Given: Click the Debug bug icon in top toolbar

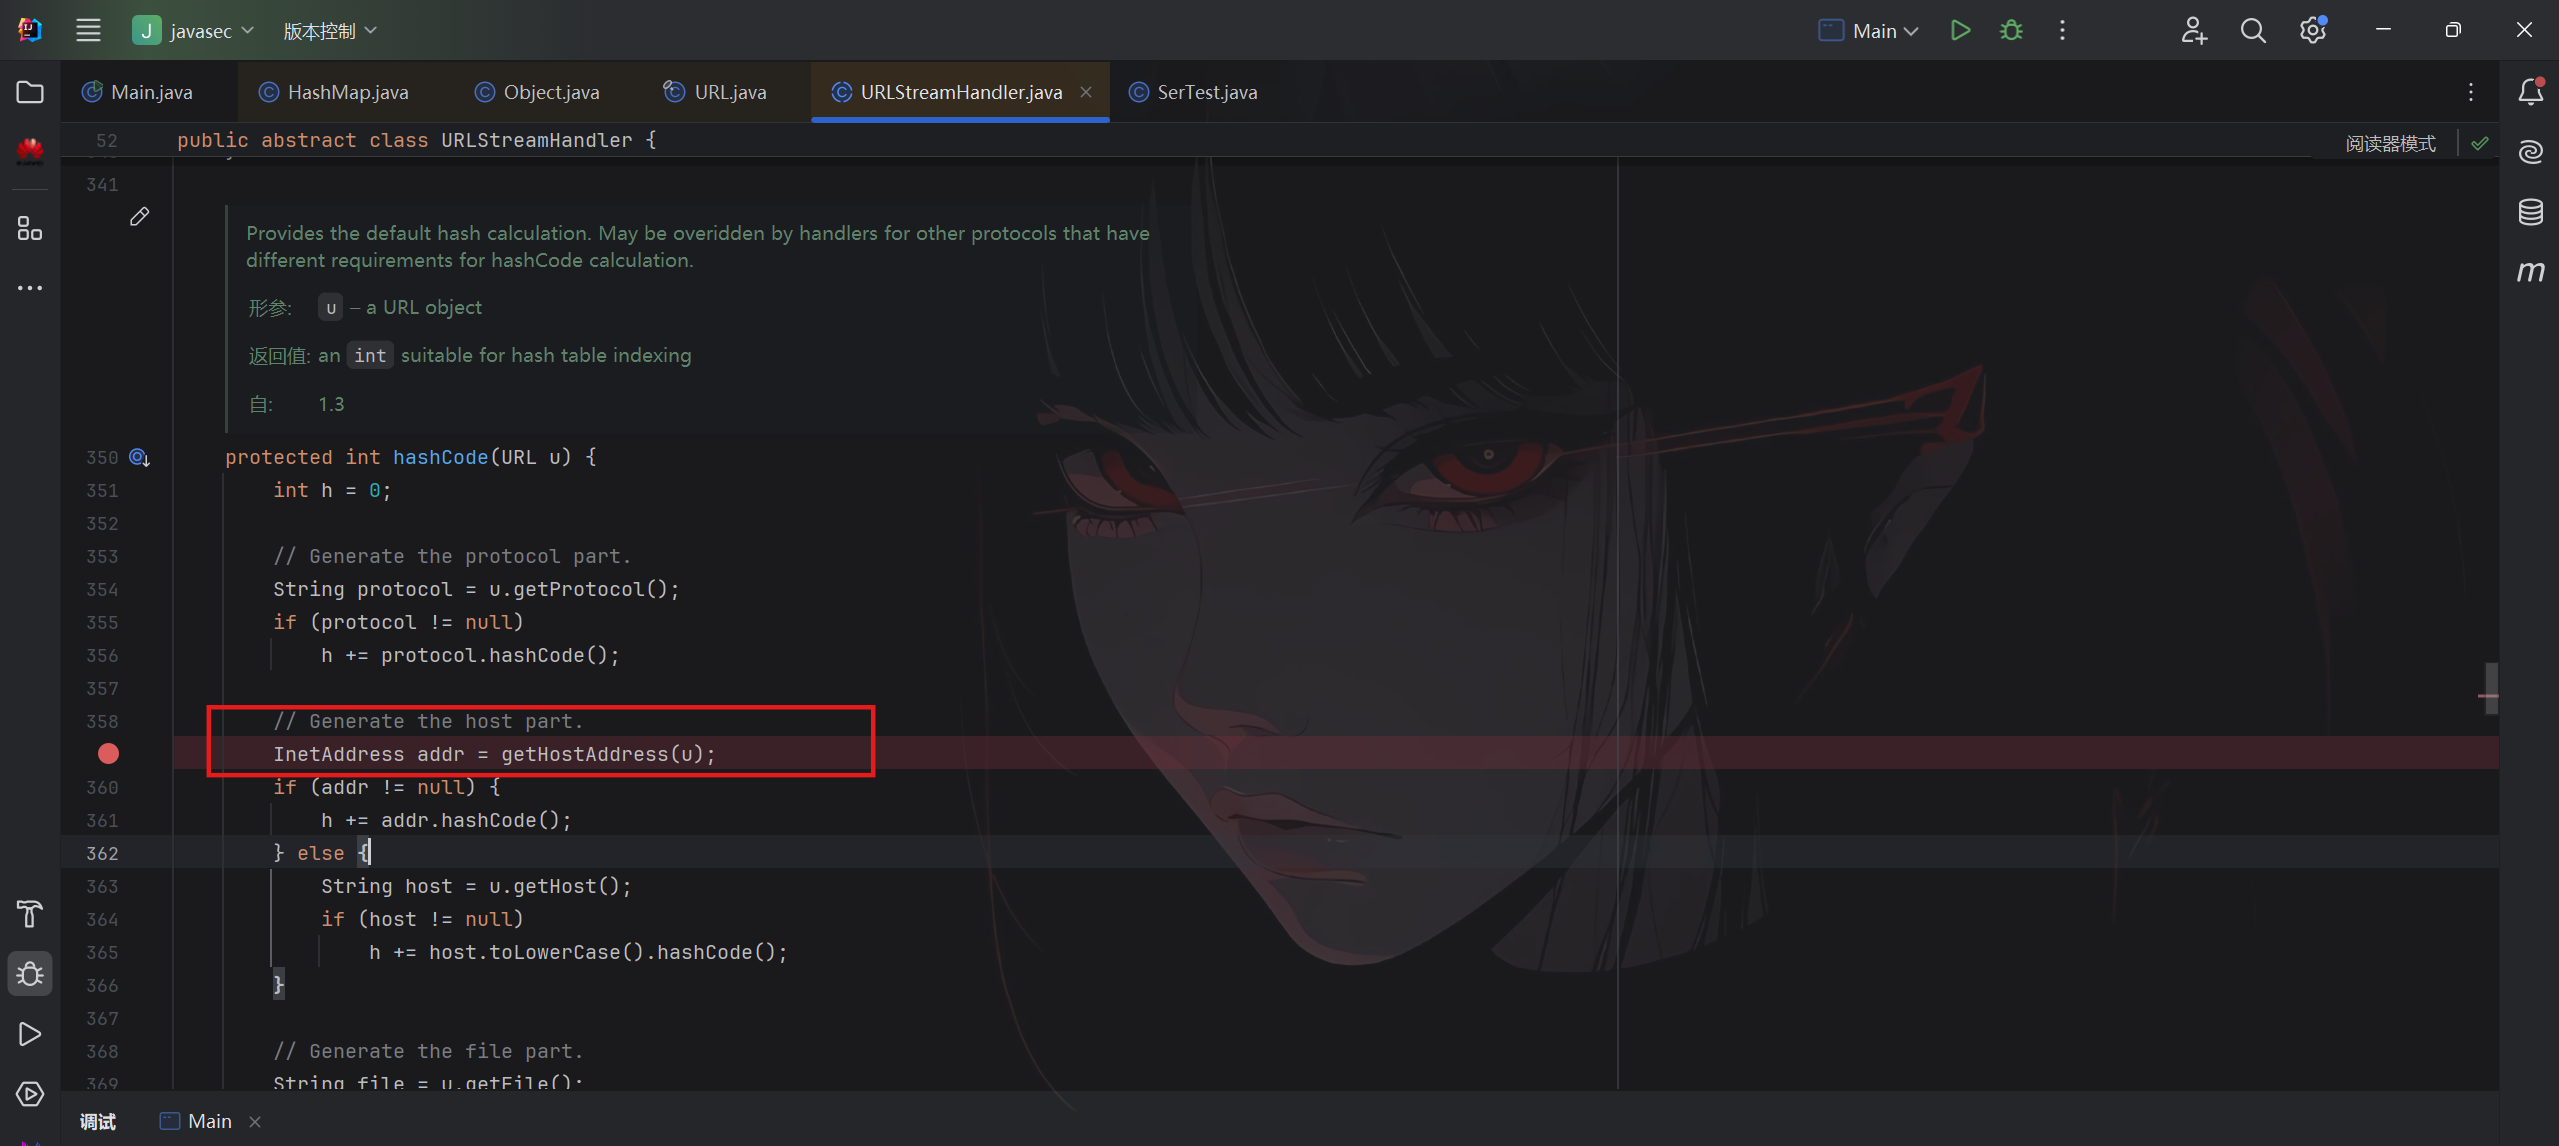Looking at the screenshot, I should pyautogui.click(x=2011, y=30).
